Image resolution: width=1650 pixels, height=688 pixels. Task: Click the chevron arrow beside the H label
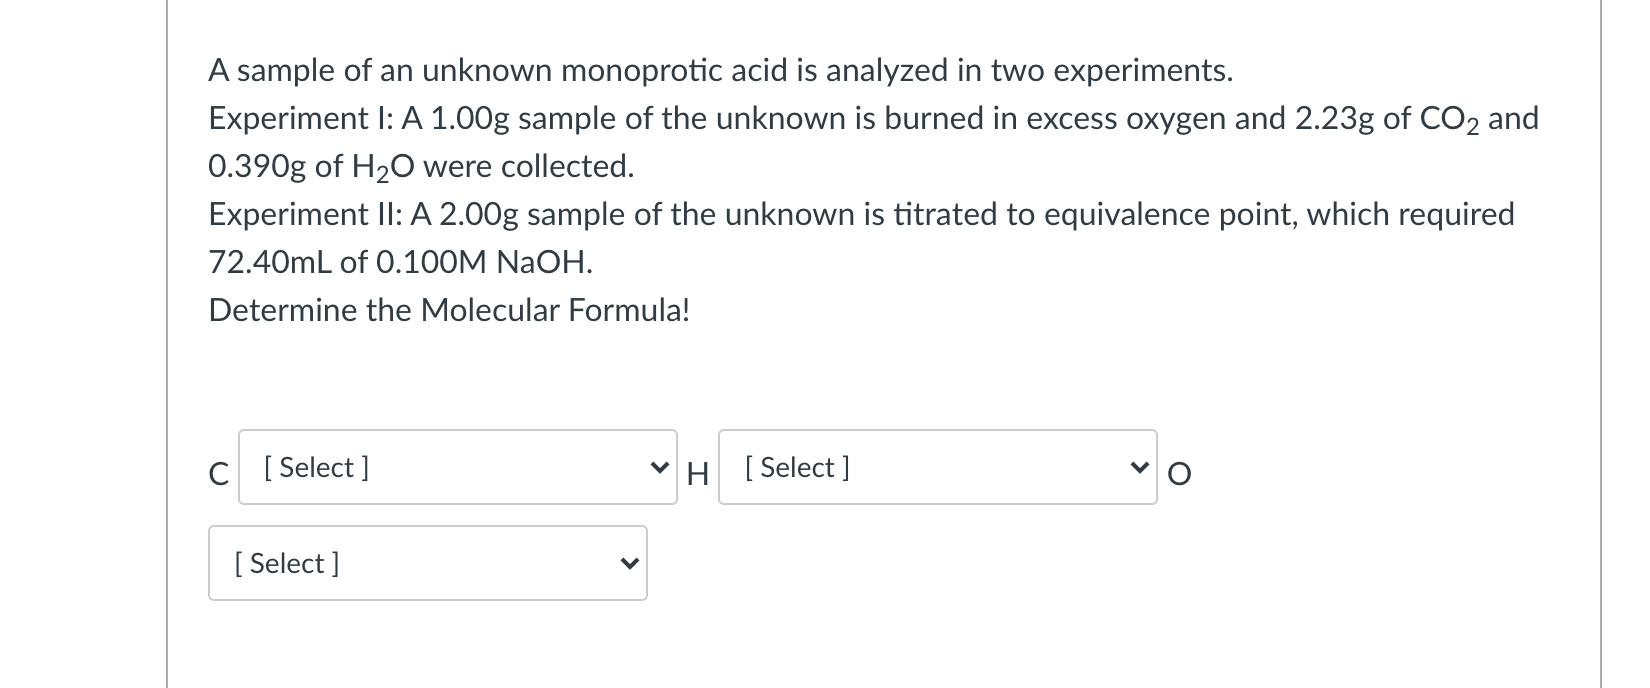click(658, 467)
